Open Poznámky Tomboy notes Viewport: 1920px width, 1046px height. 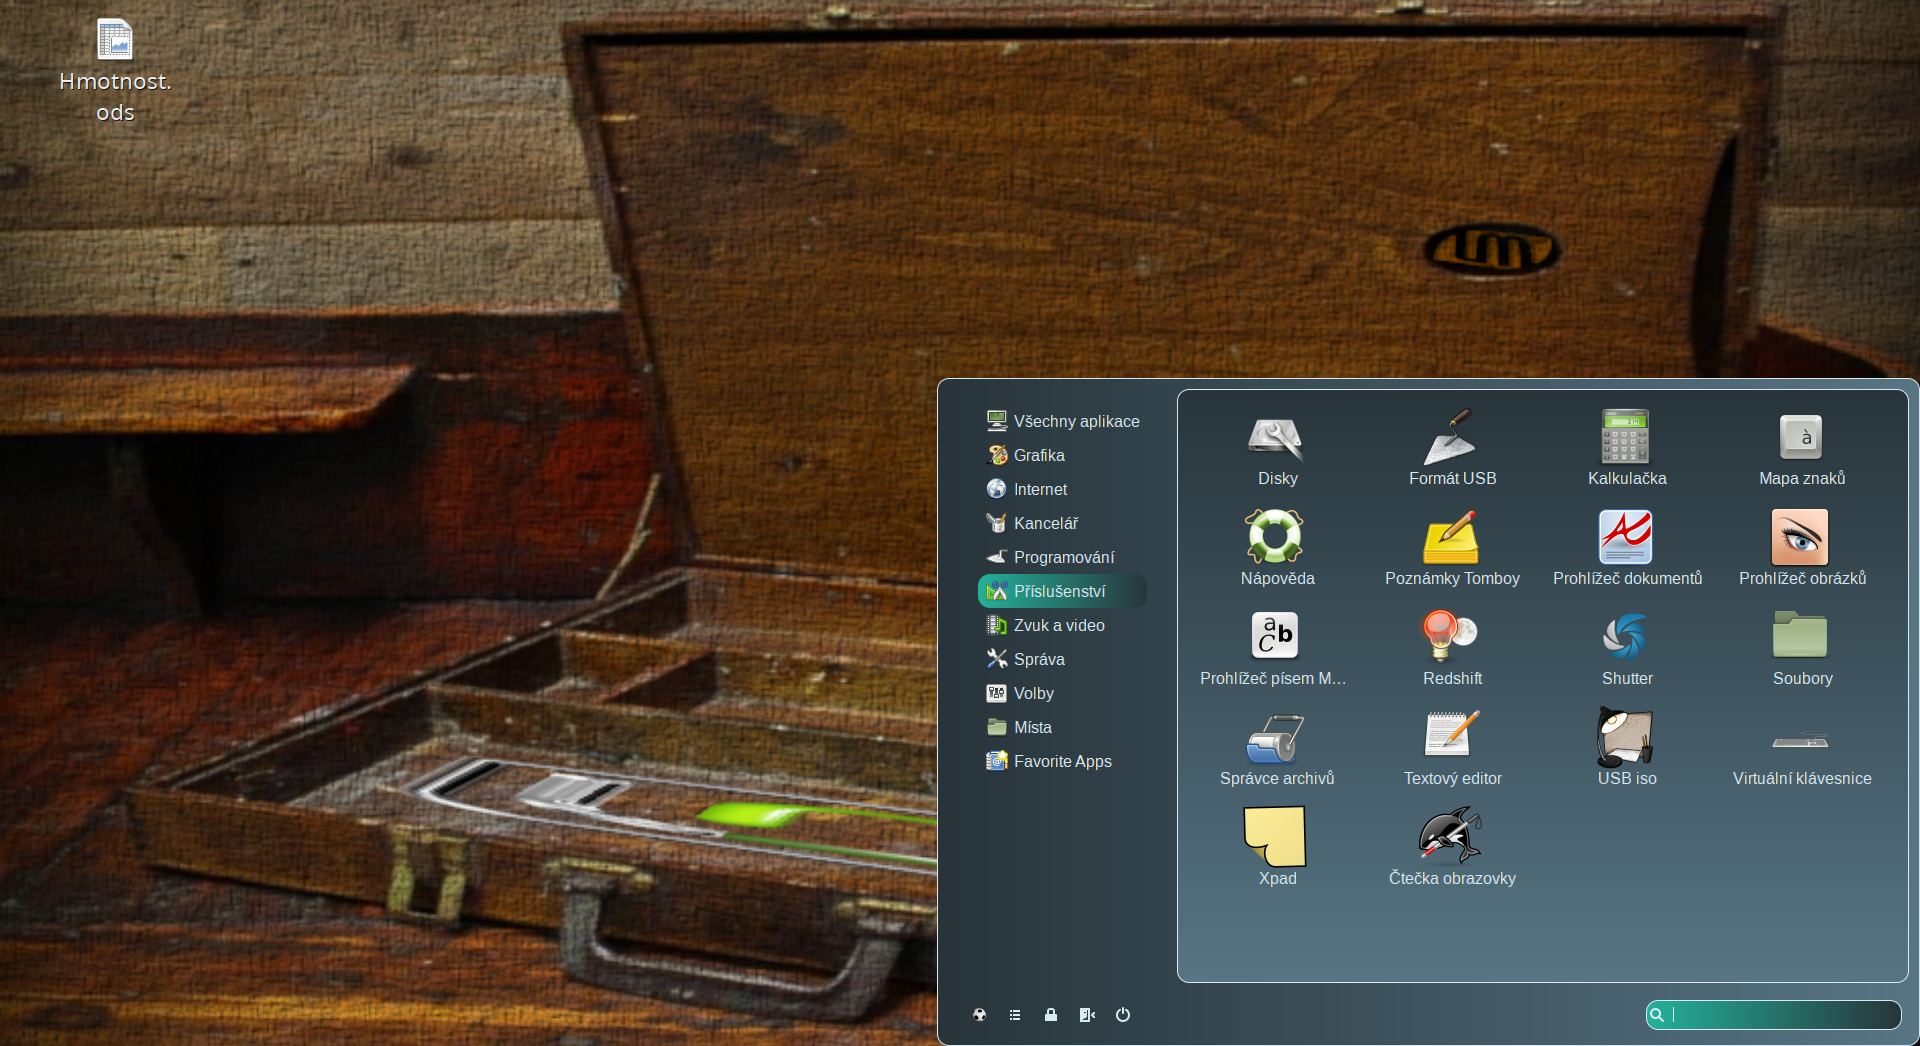[x=1451, y=547]
